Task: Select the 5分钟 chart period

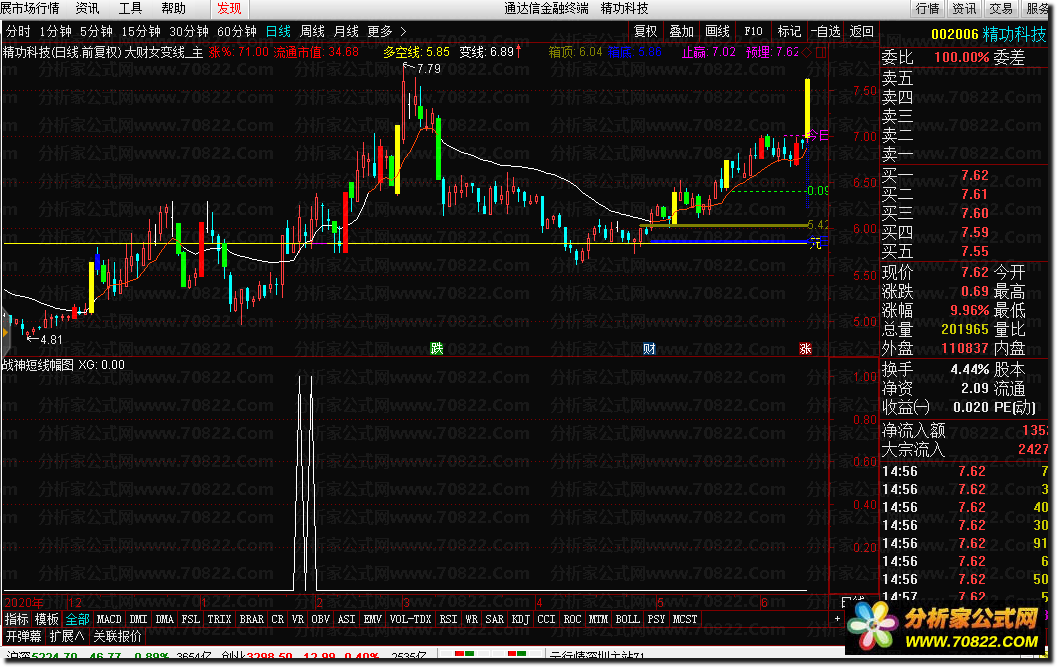Action: tap(96, 32)
